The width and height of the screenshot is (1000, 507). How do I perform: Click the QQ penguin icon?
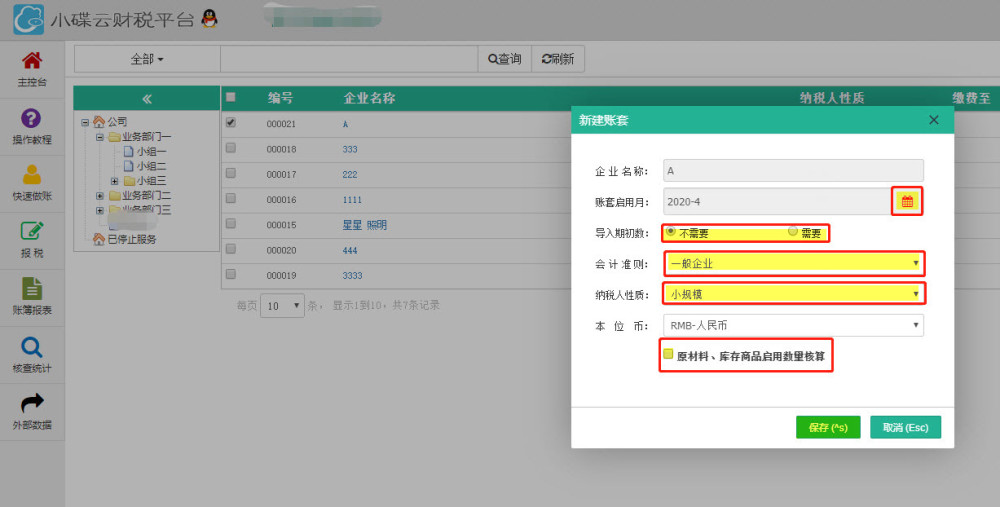(209, 18)
